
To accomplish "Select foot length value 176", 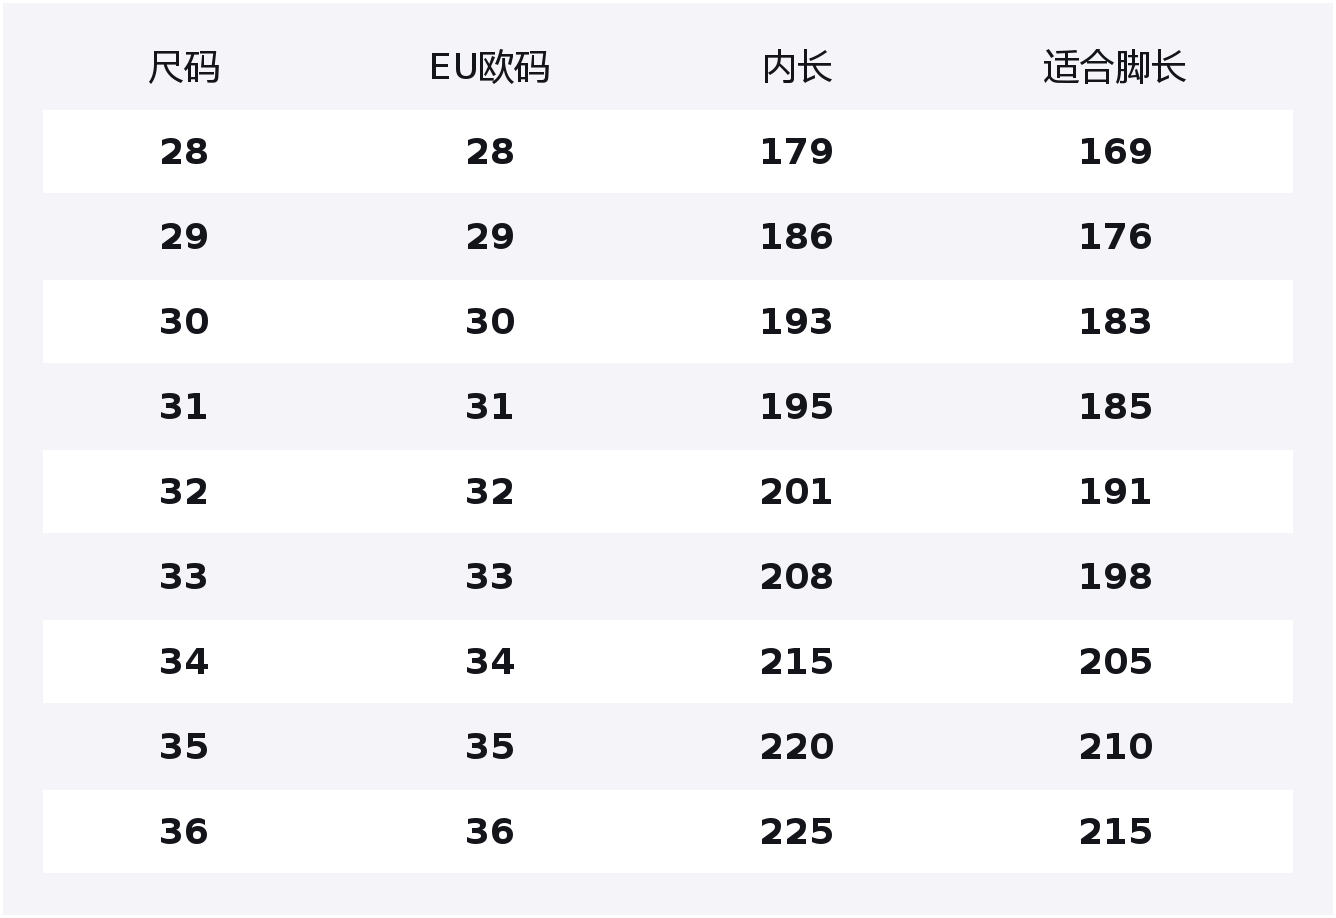I will (1115, 237).
